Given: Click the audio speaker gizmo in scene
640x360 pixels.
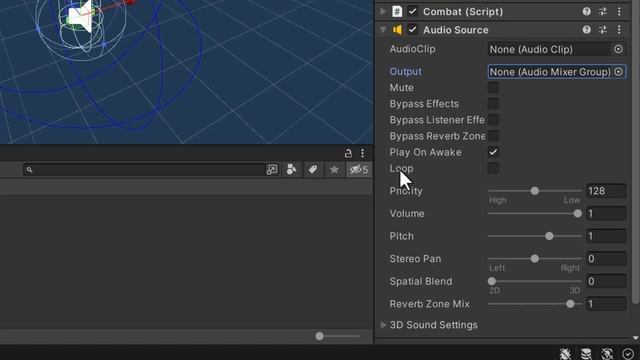Looking at the screenshot, I should click(x=80, y=16).
